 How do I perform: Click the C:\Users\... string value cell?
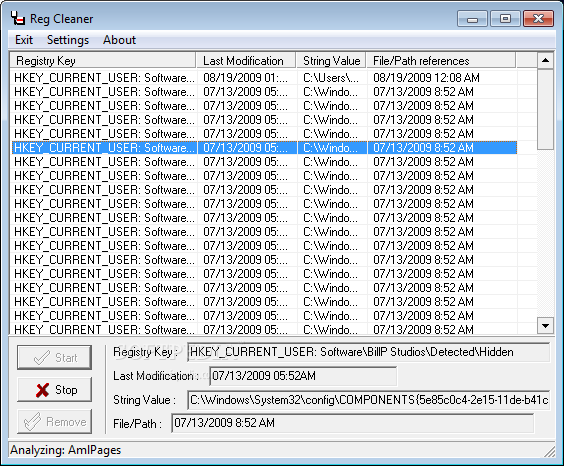(331, 77)
